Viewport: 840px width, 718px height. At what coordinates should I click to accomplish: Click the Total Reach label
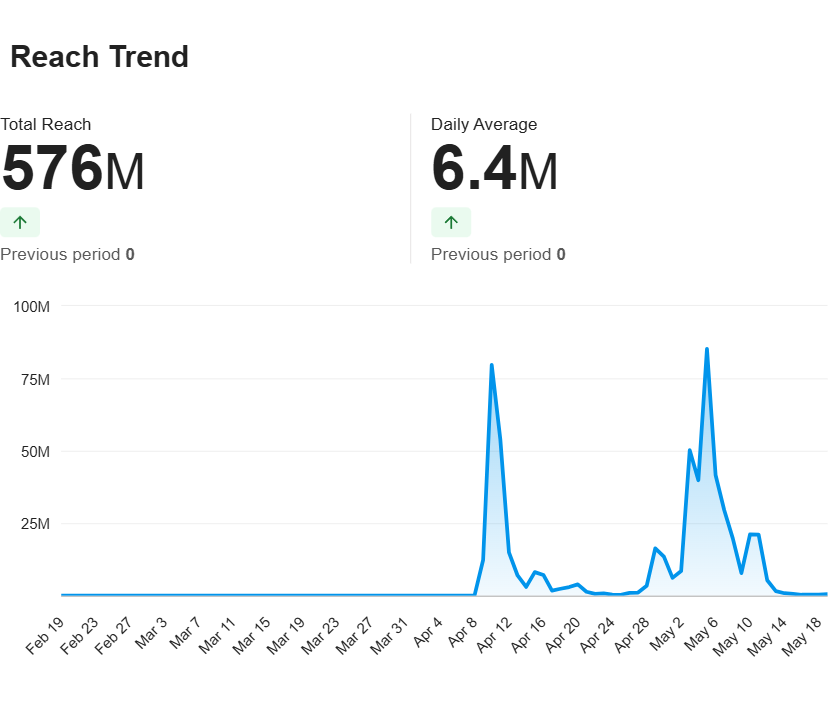46,125
